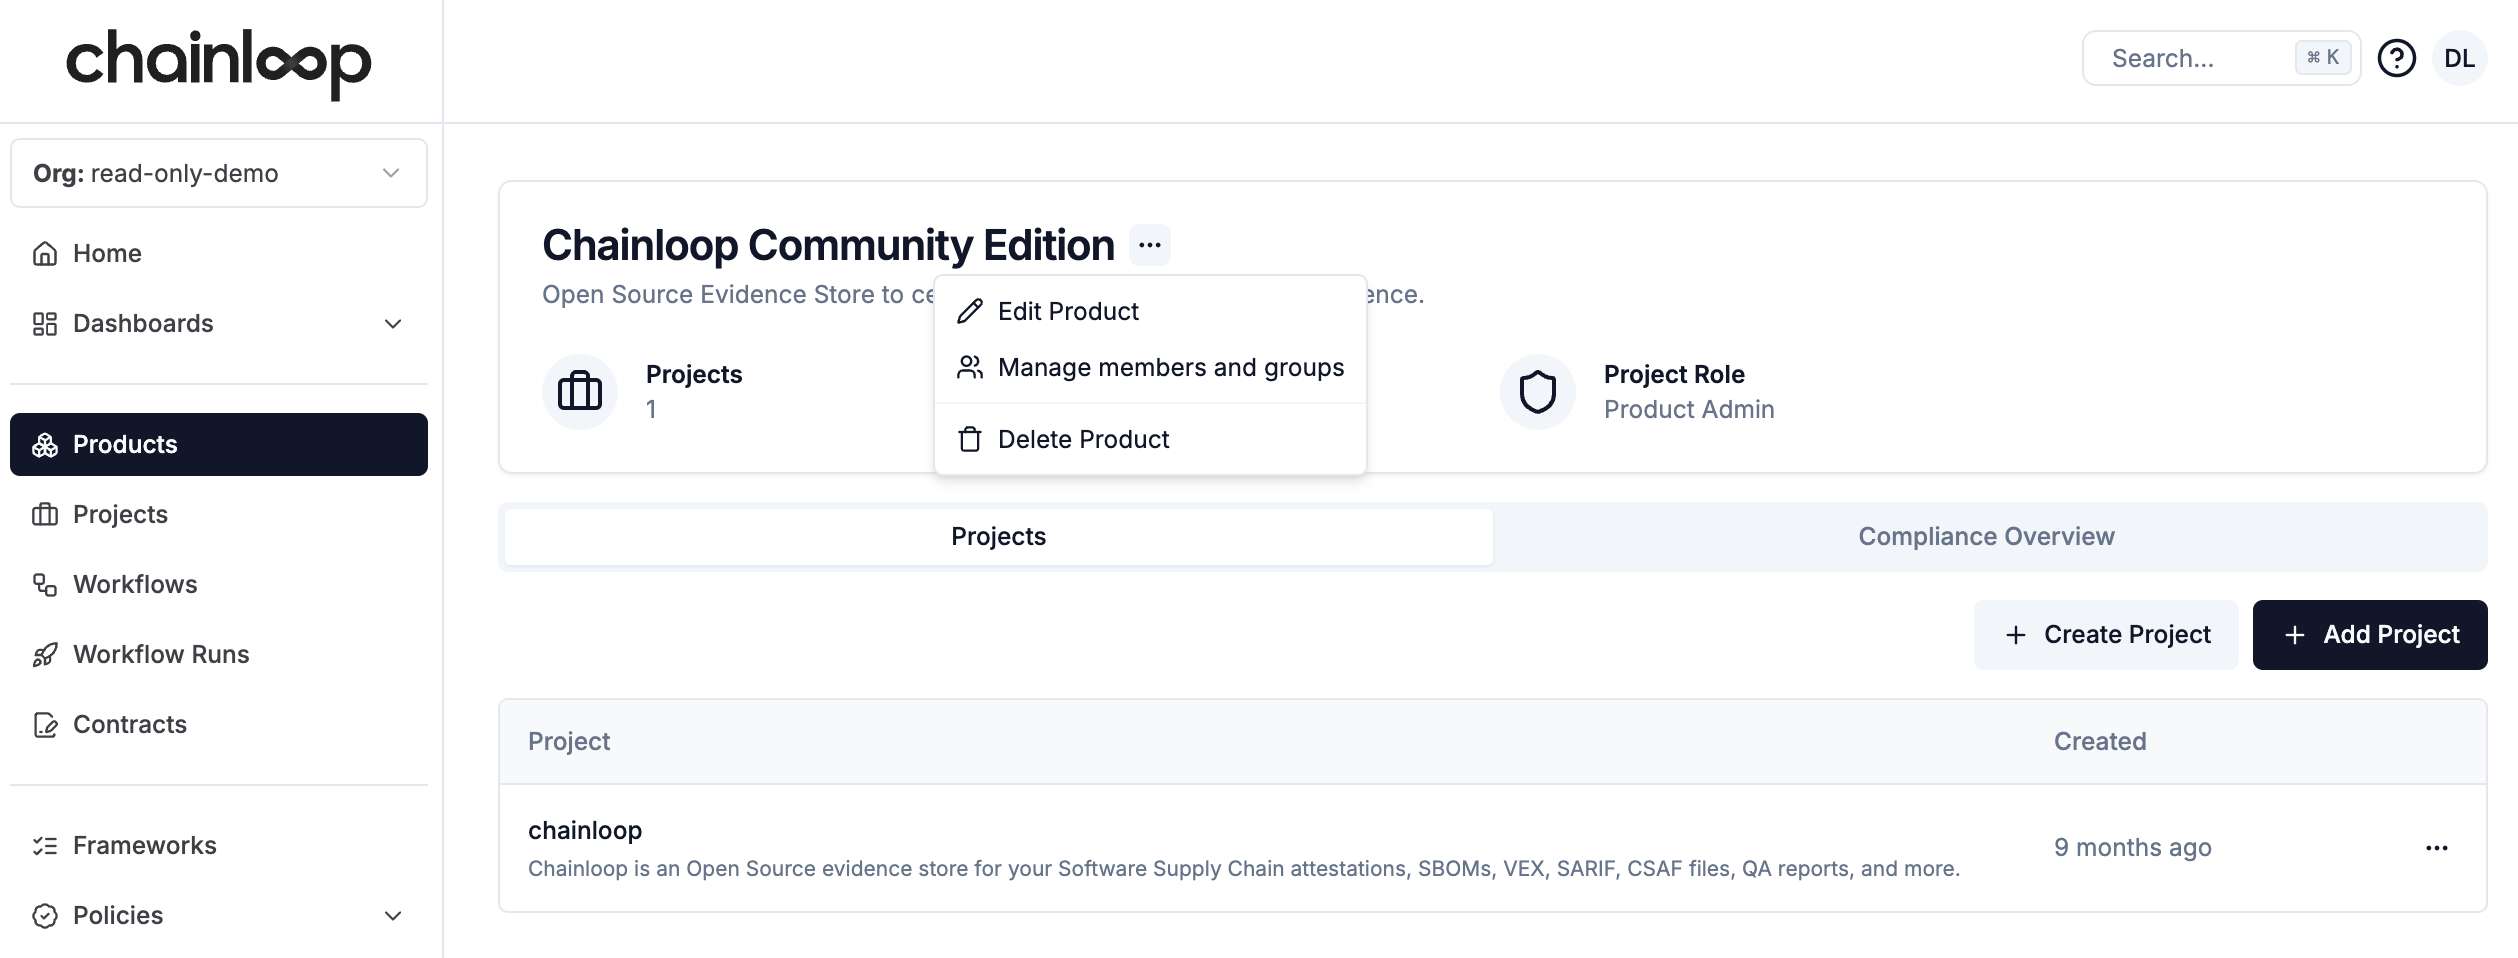Screen dimensions: 2518x958
Task: Select the Products icon in the sidebar
Action: click(46, 444)
